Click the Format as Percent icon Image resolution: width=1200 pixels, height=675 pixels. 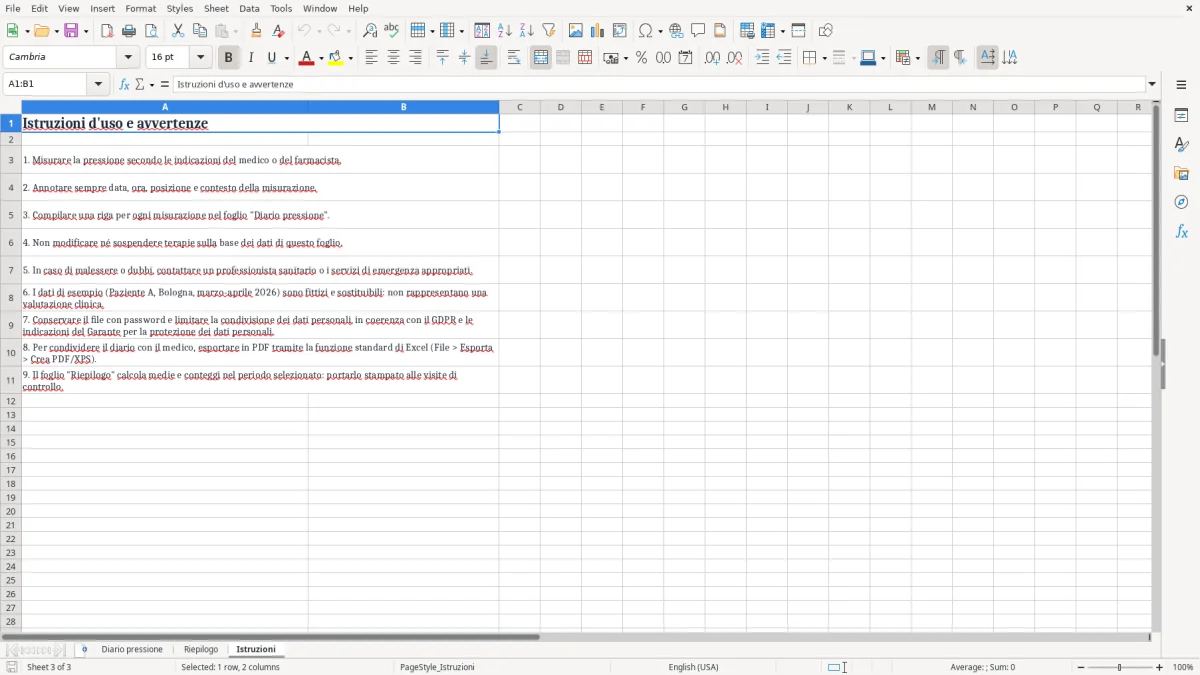pos(641,58)
